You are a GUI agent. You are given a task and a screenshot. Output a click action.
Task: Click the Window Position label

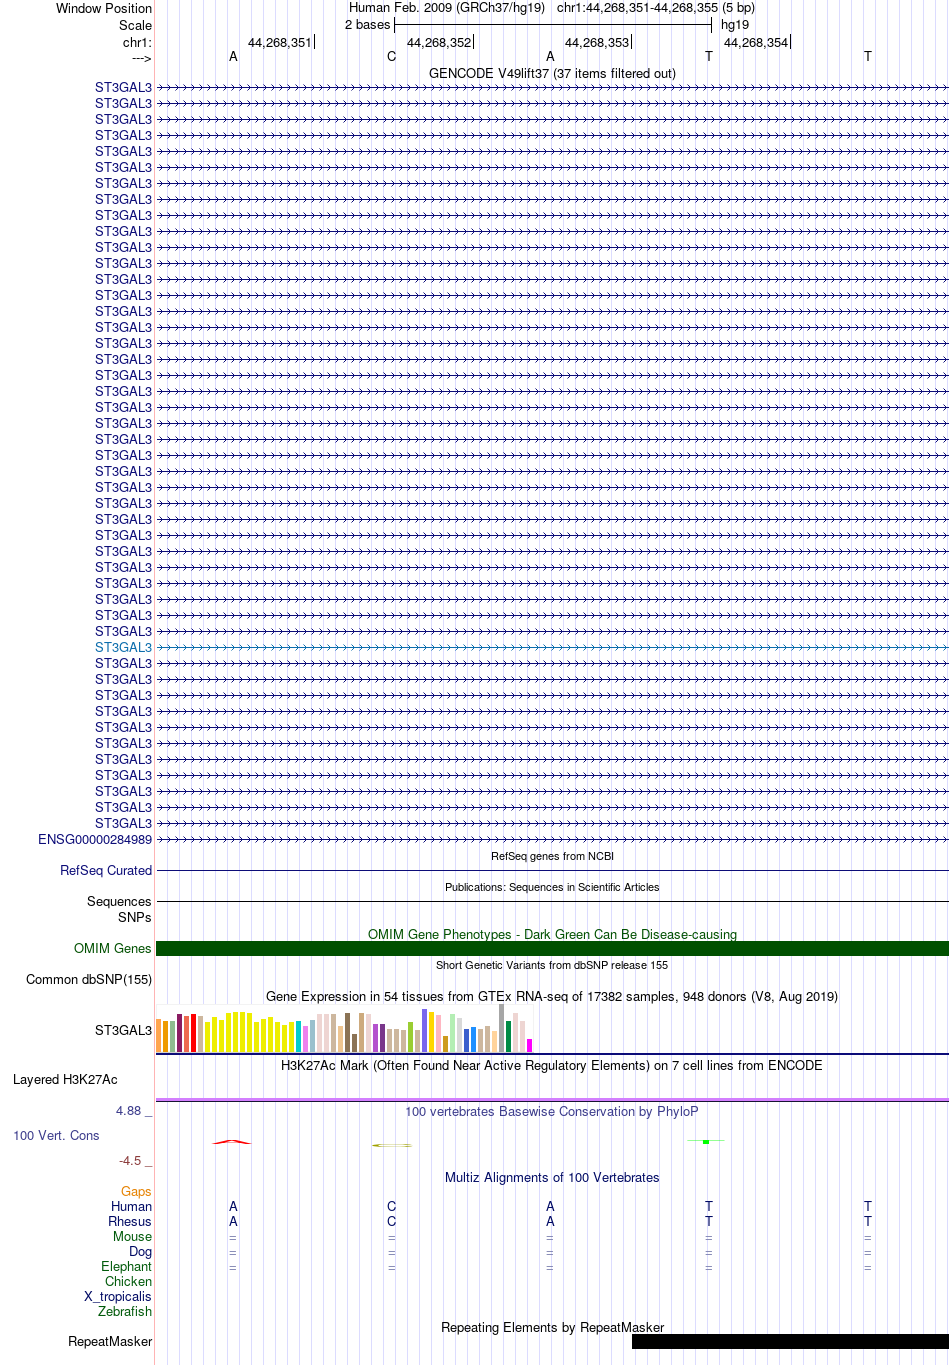pyautogui.click(x=104, y=8)
